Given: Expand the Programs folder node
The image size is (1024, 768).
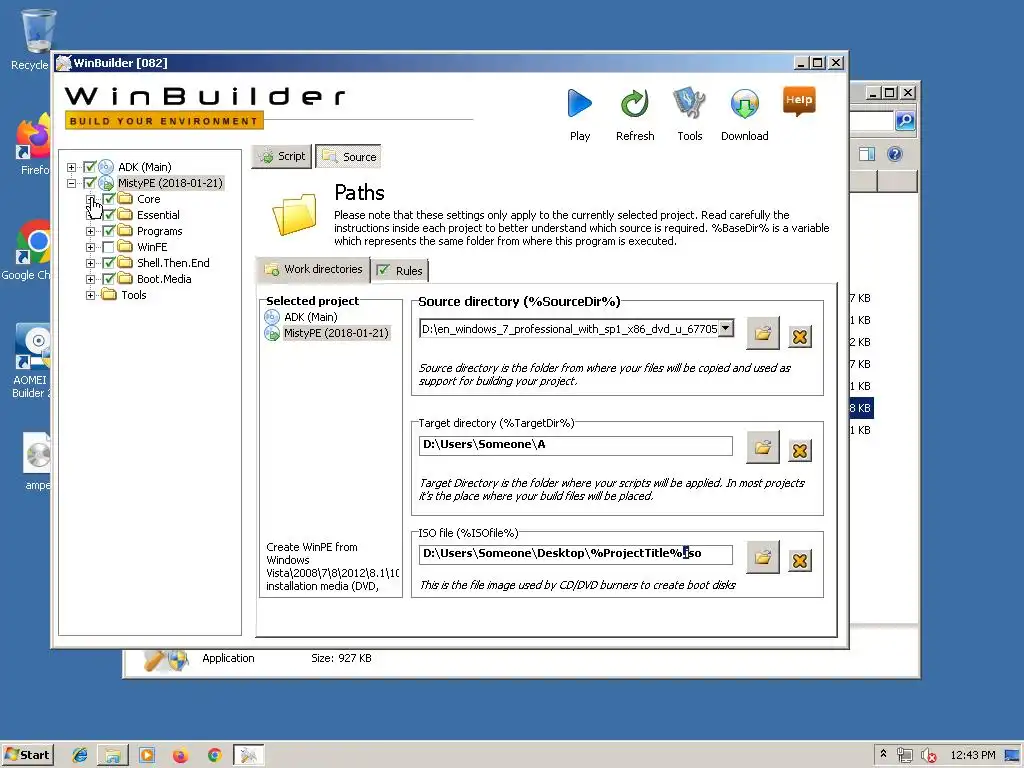Looking at the screenshot, I should pyautogui.click(x=91, y=231).
